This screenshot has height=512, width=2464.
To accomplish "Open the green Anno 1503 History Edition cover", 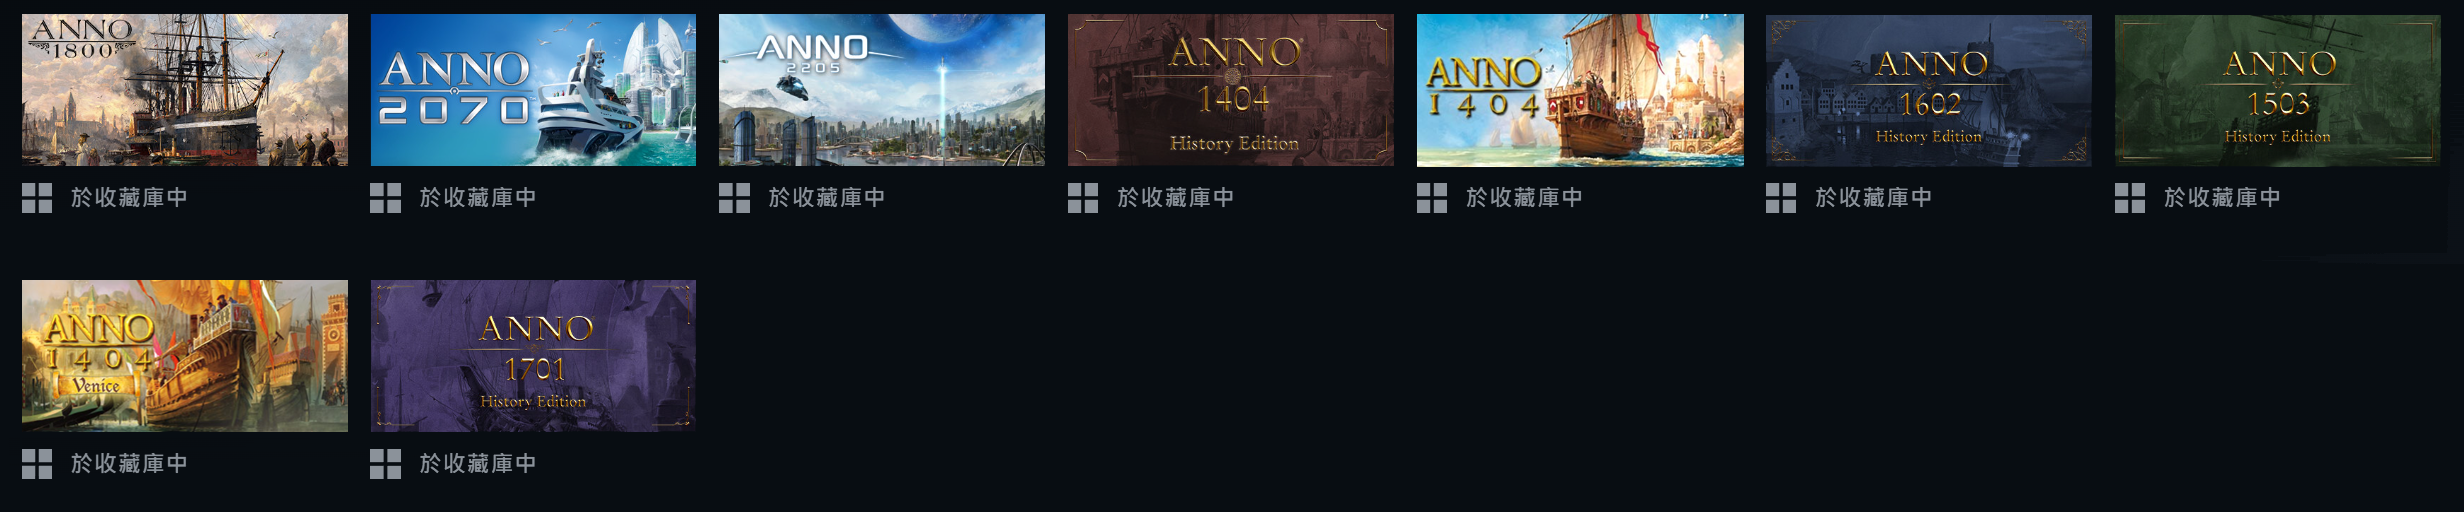I will pyautogui.click(x=2278, y=90).
